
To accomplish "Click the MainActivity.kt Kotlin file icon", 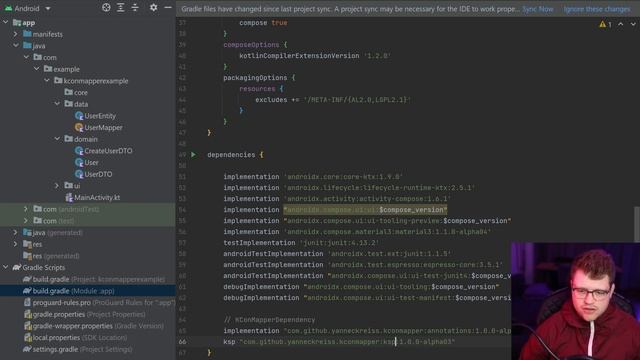I will (69, 198).
